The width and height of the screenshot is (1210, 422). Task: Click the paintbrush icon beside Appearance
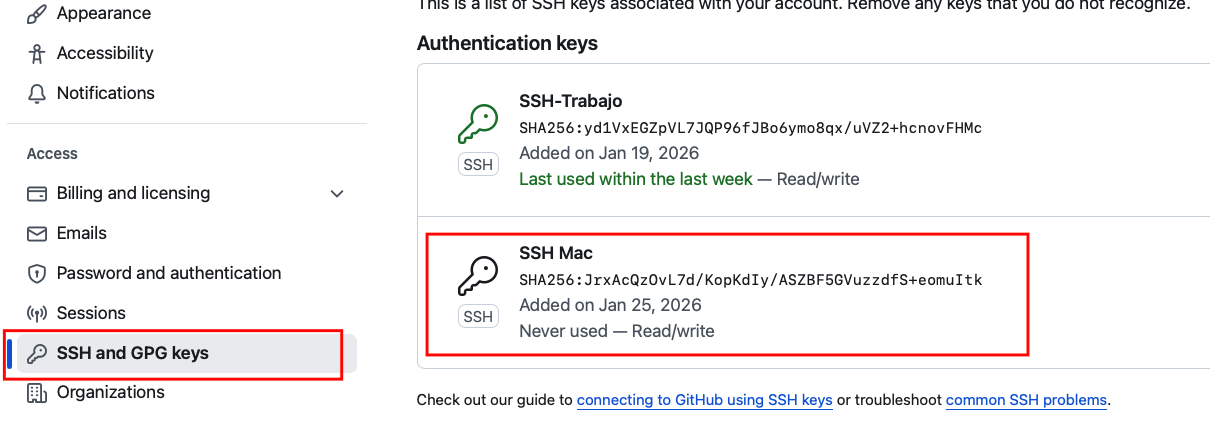(37, 14)
